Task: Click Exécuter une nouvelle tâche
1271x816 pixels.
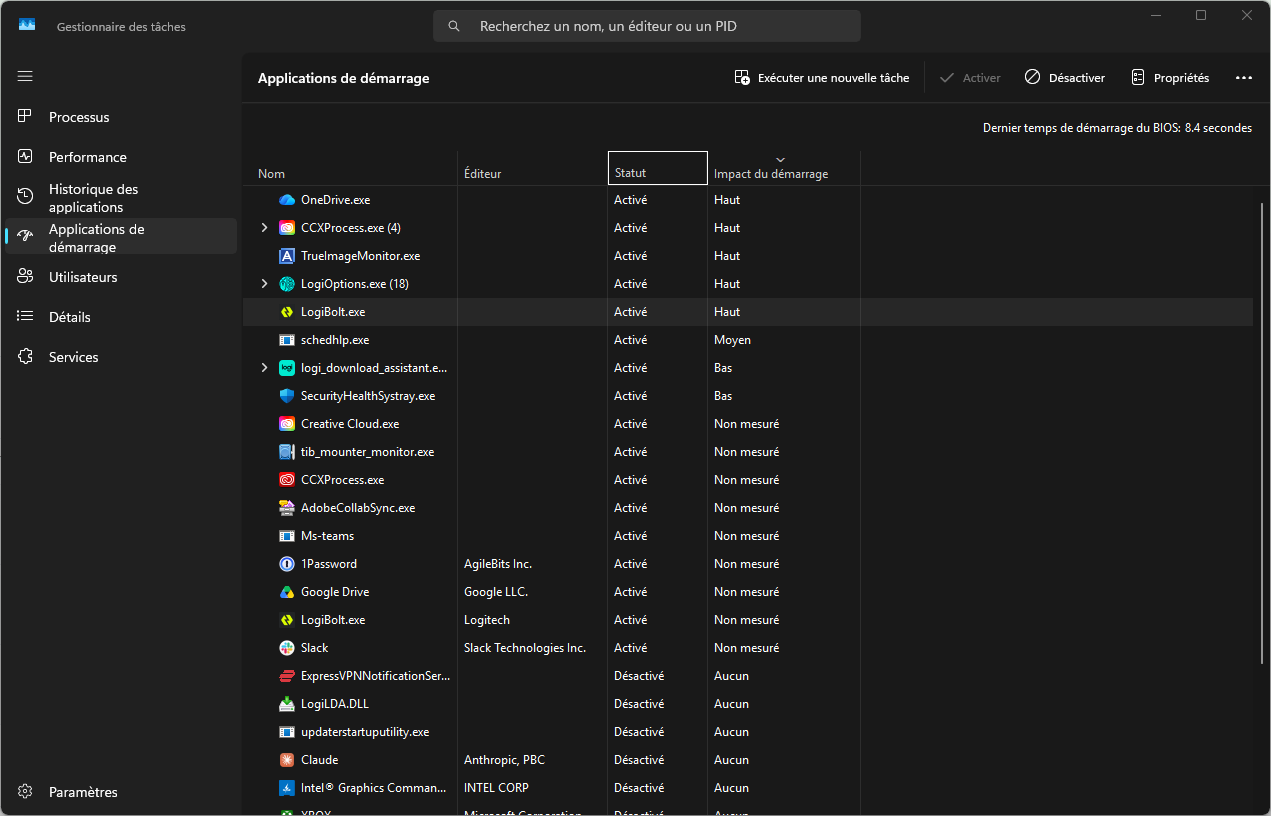Action: coord(822,78)
